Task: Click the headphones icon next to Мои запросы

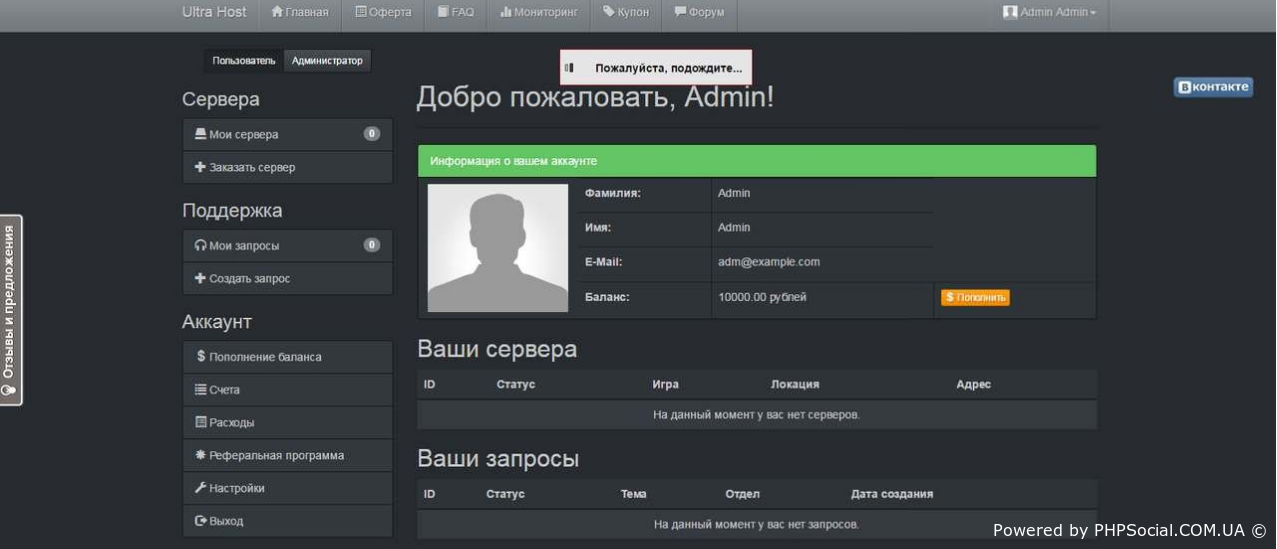Action: (x=200, y=246)
